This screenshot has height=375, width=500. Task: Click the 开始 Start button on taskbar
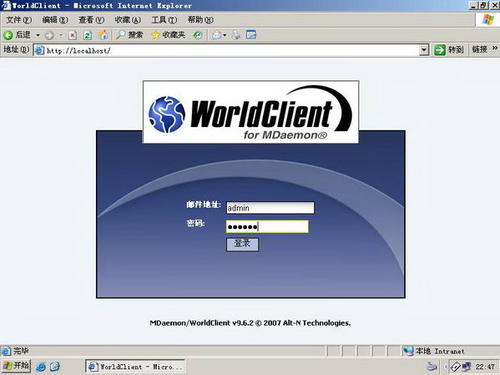tap(16, 366)
